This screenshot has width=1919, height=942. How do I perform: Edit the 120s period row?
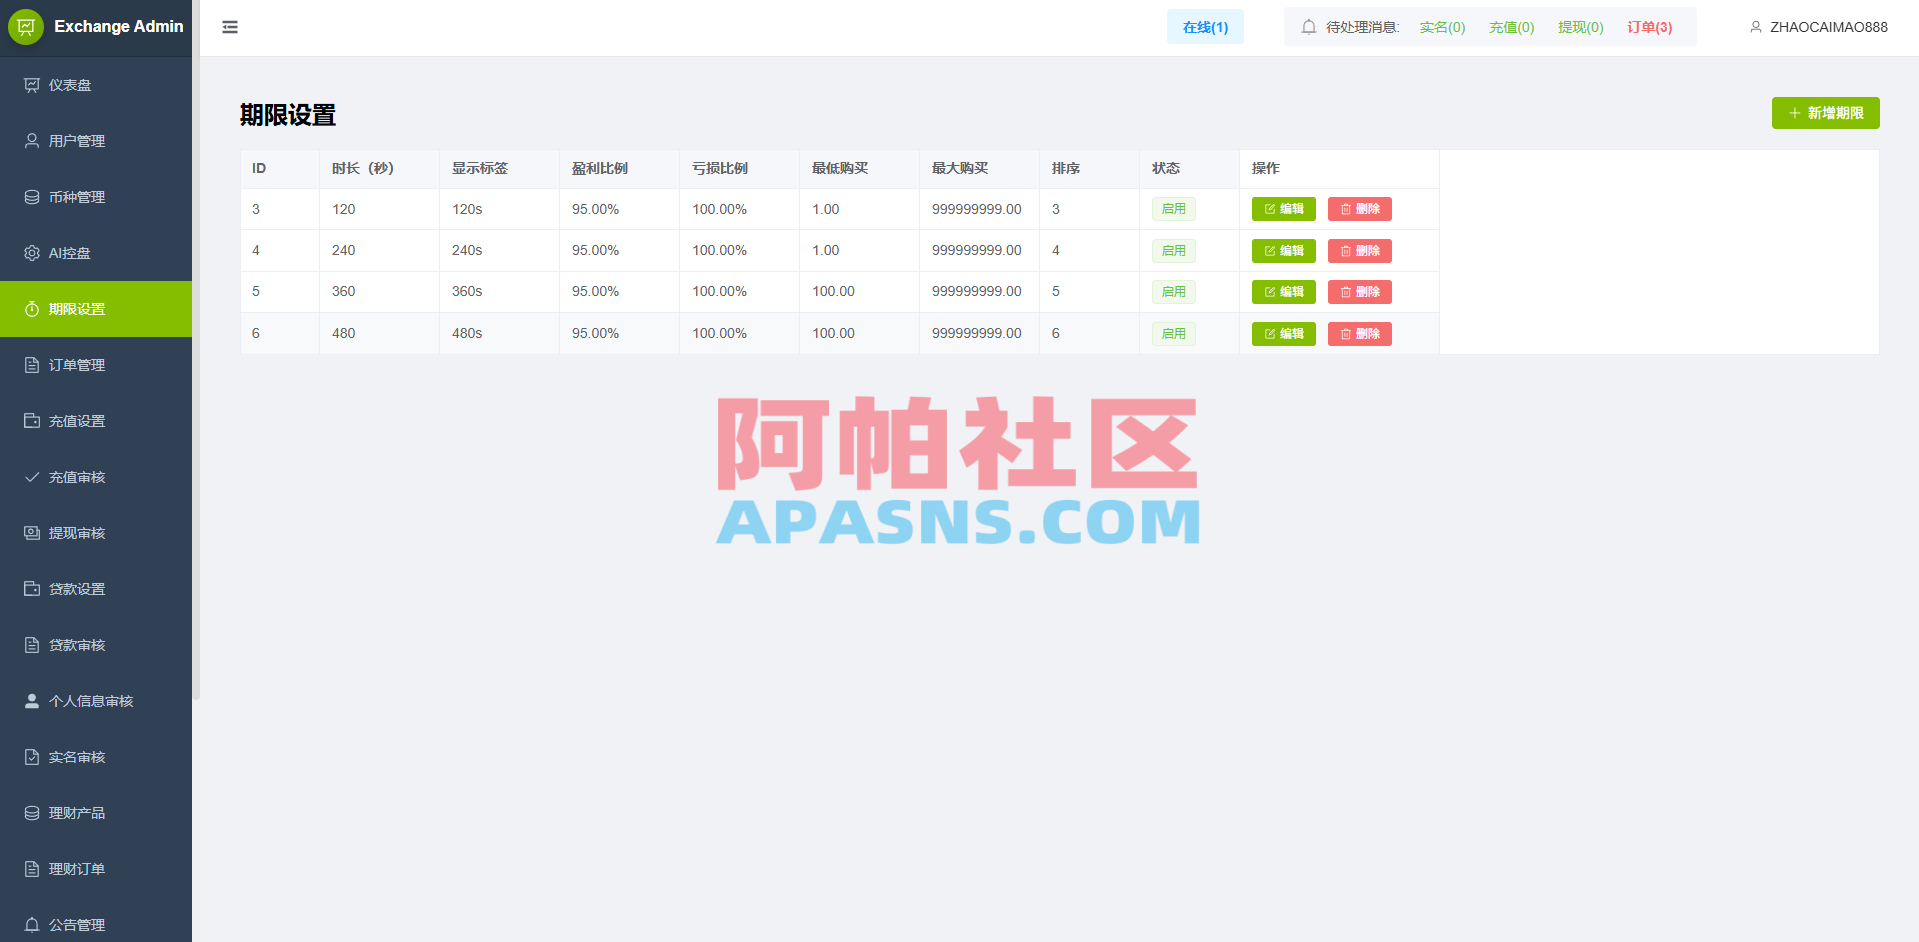click(x=1283, y=209)
